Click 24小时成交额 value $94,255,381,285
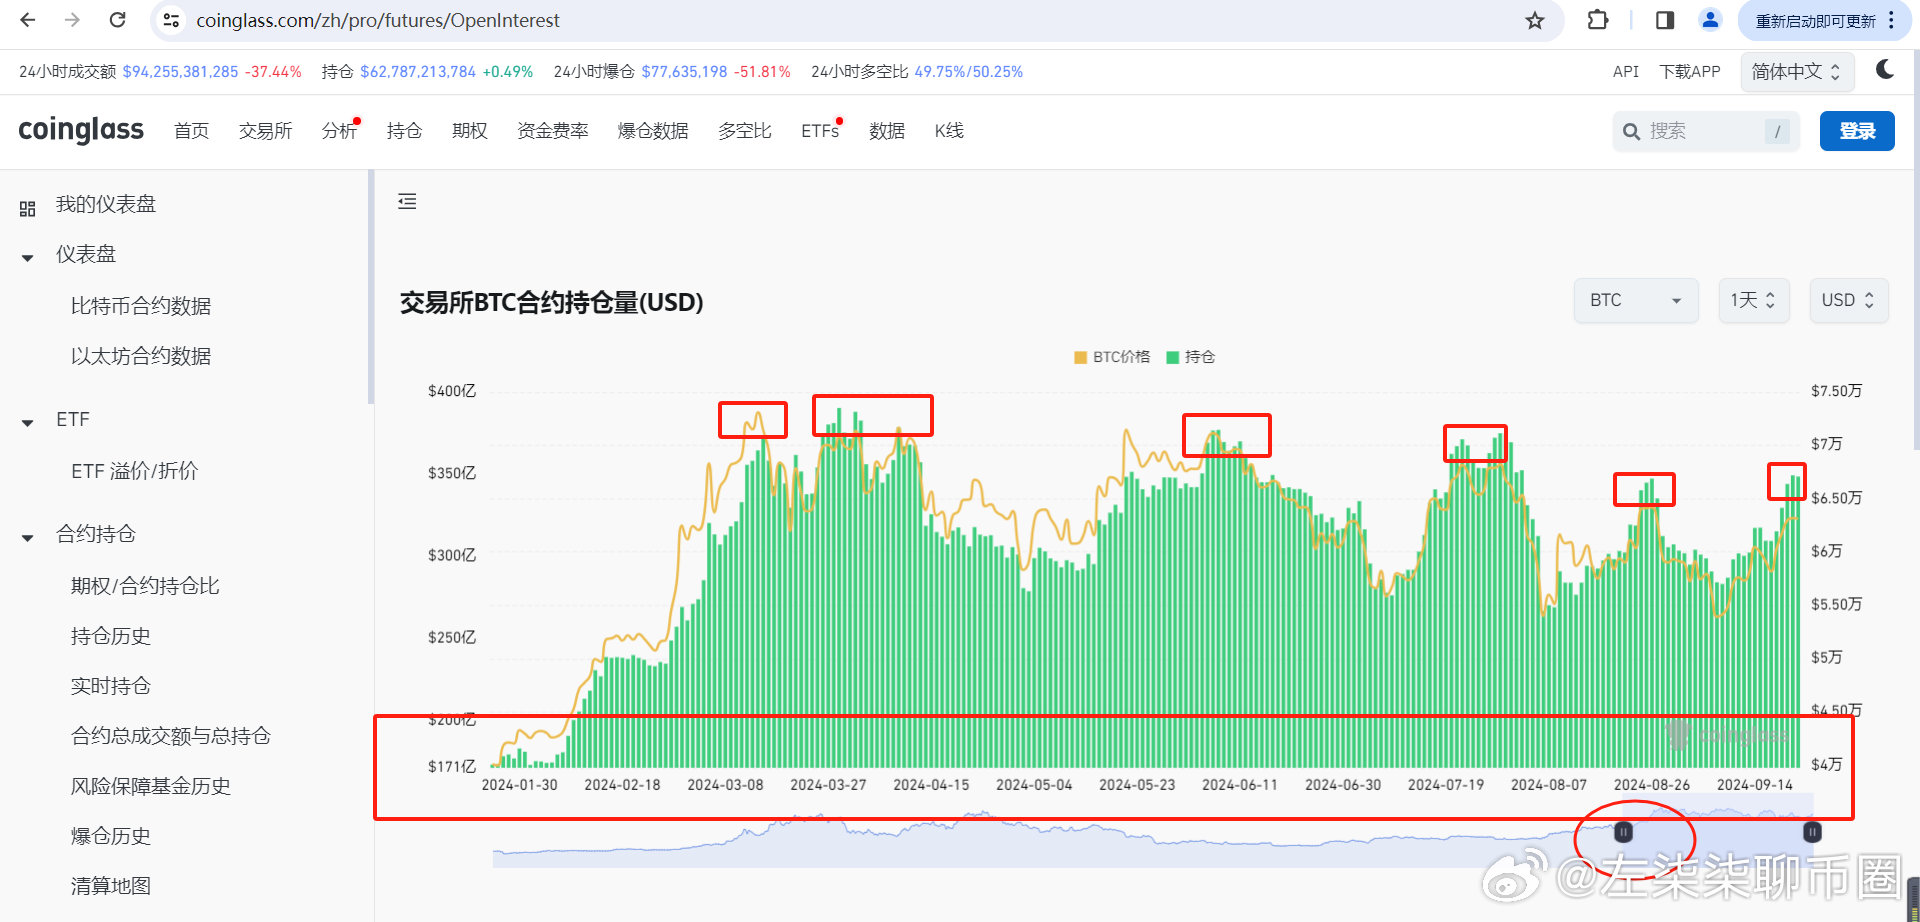 coord(180,72)
